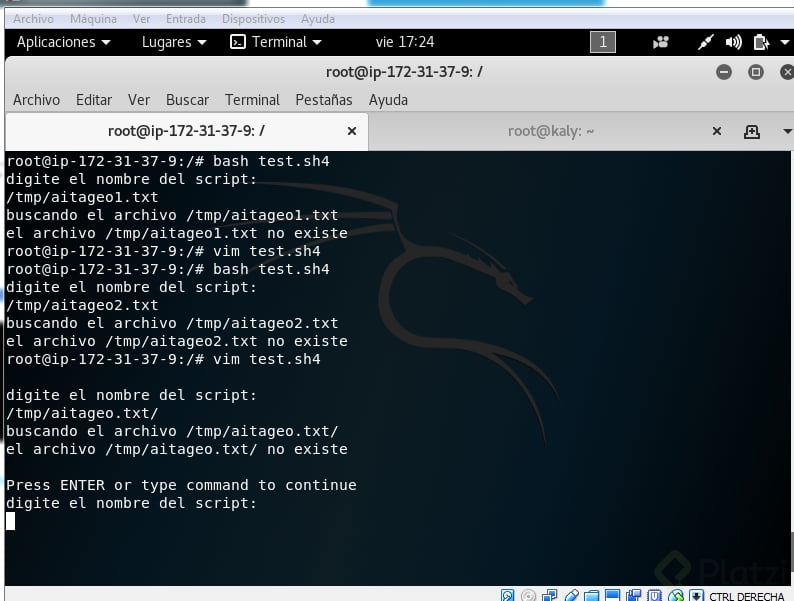Open the Aplicaciones menu
The height and width of the screenshot is (601, 794).
(x=63, y=42)
